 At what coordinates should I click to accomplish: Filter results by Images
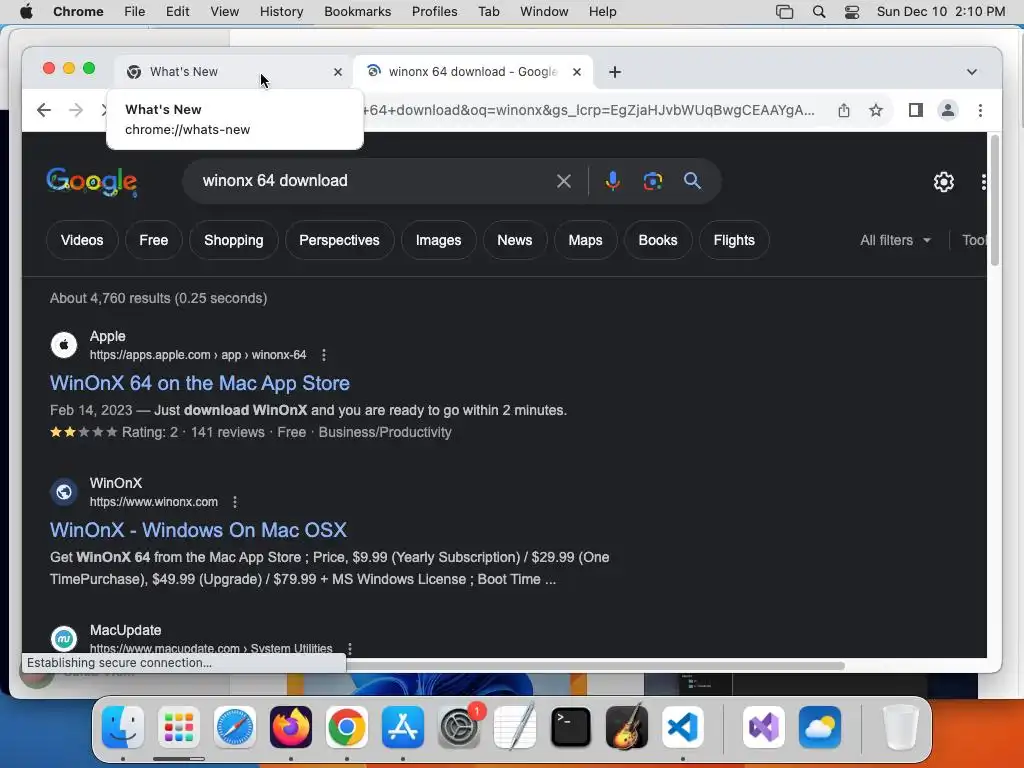point(439,240)
